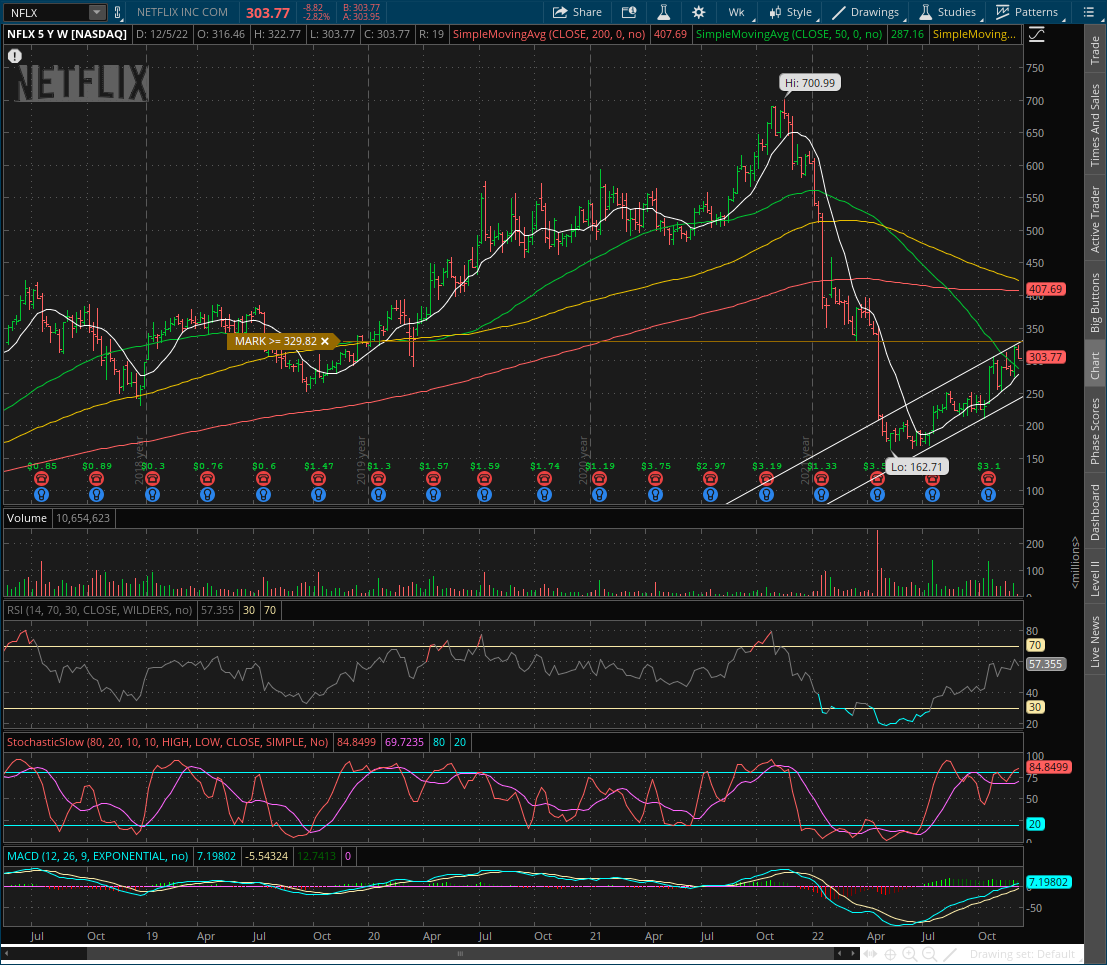
Task: Click the Hi: 700.99 price bubble
Action: tap(810, 83)
